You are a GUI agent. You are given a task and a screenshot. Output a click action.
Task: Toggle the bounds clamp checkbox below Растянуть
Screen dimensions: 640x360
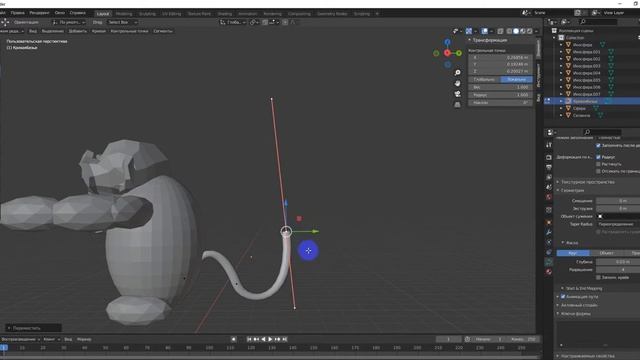[x=598, y=171]
